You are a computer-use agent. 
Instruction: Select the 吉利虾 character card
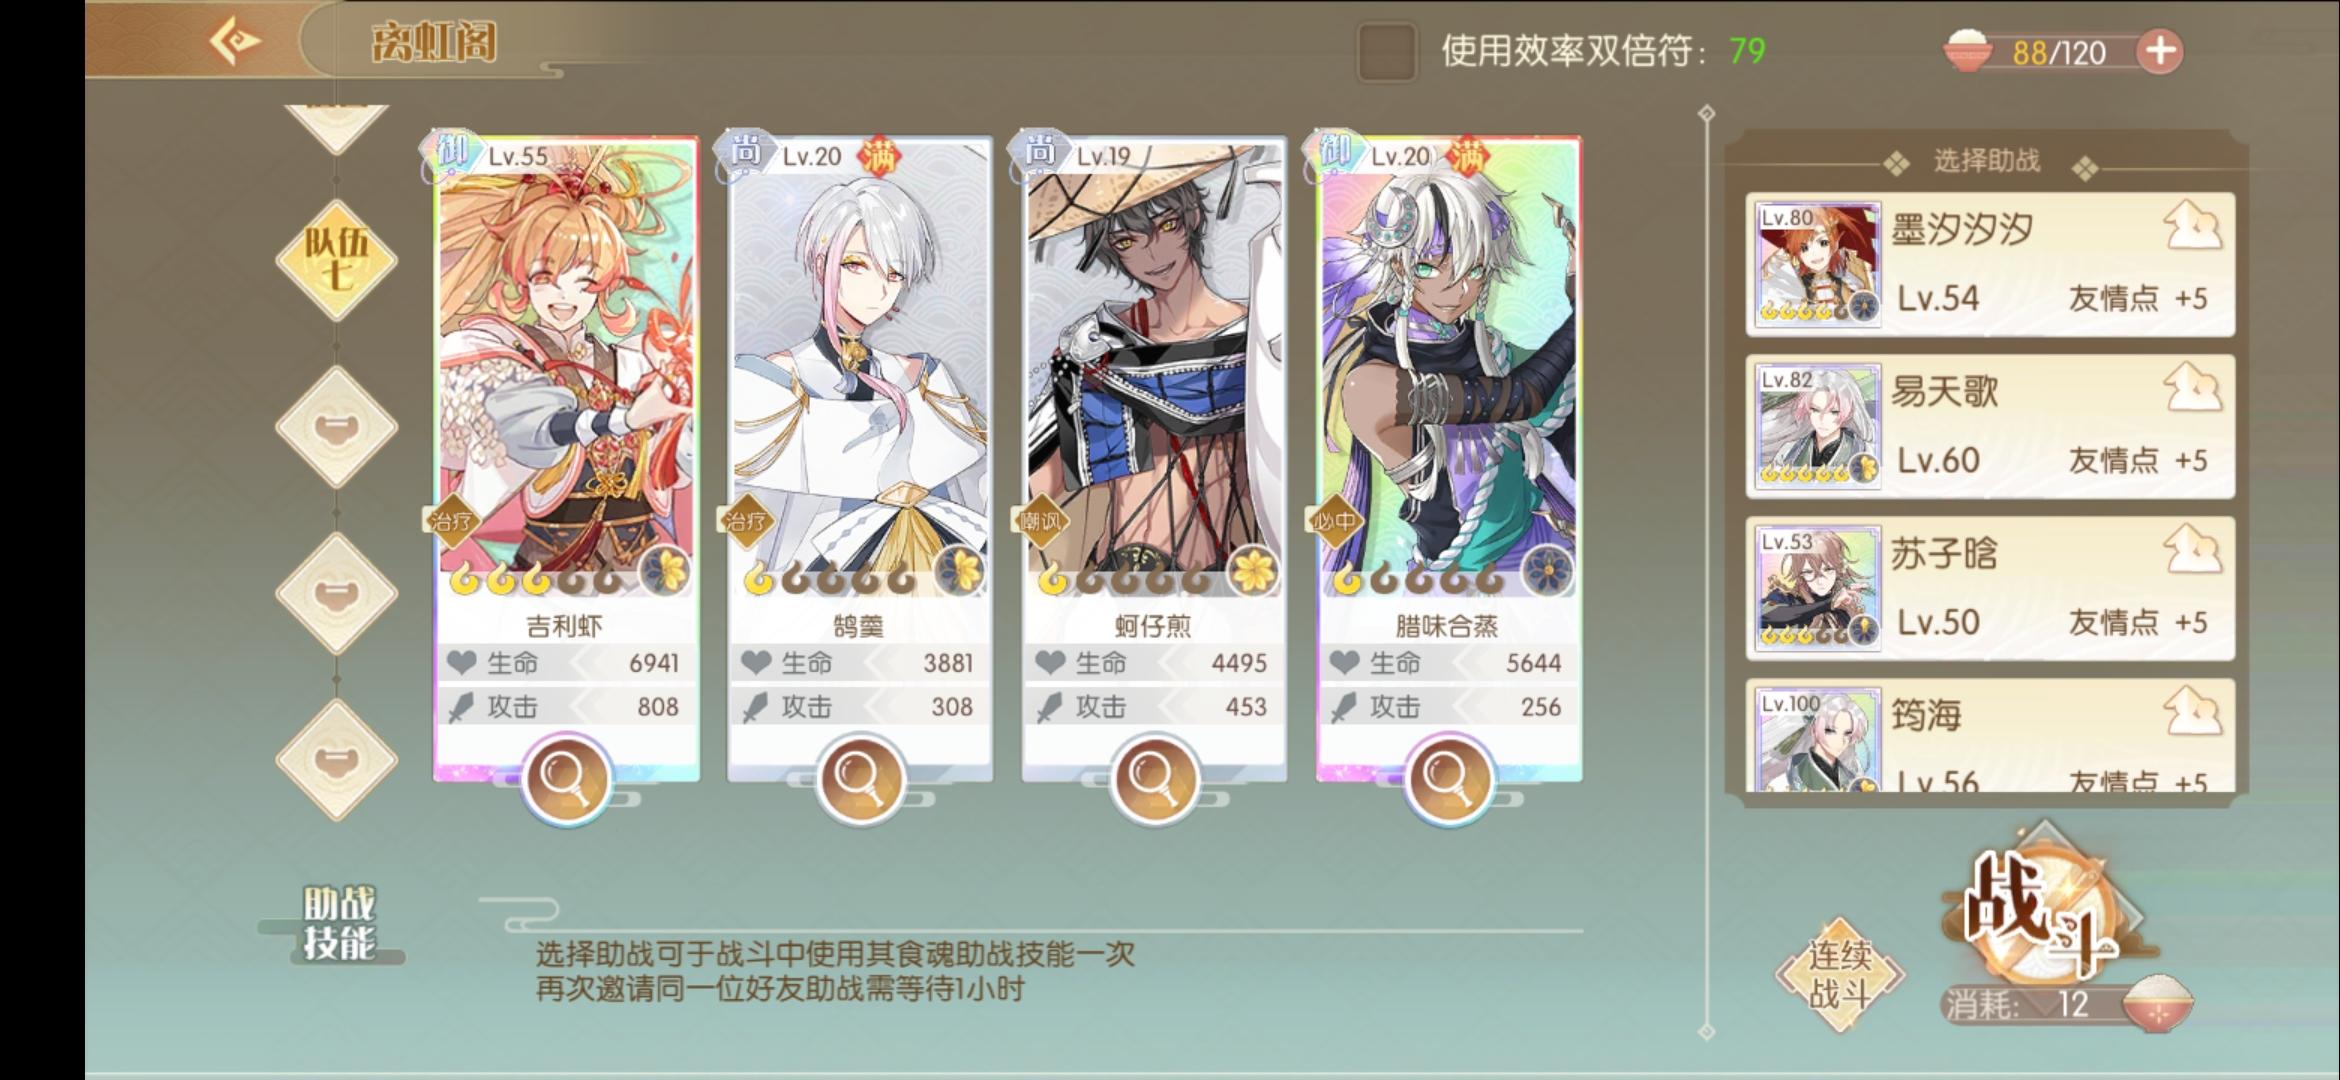(566, 458)
